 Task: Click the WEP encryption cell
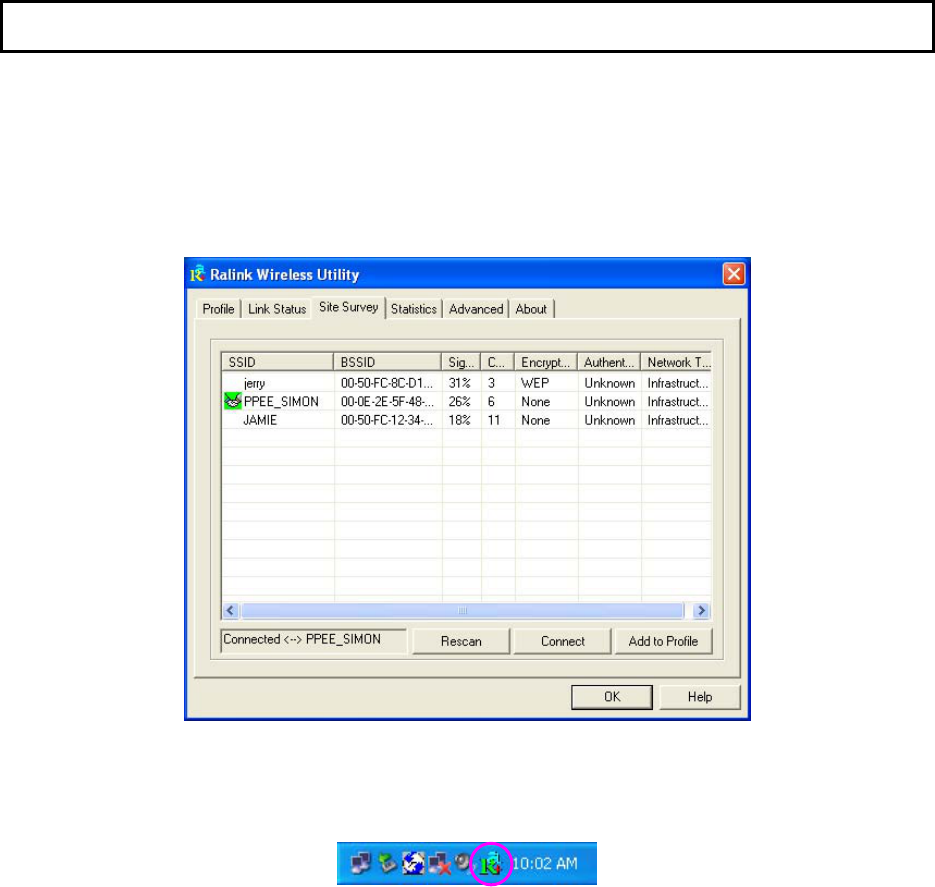point(535,383)
